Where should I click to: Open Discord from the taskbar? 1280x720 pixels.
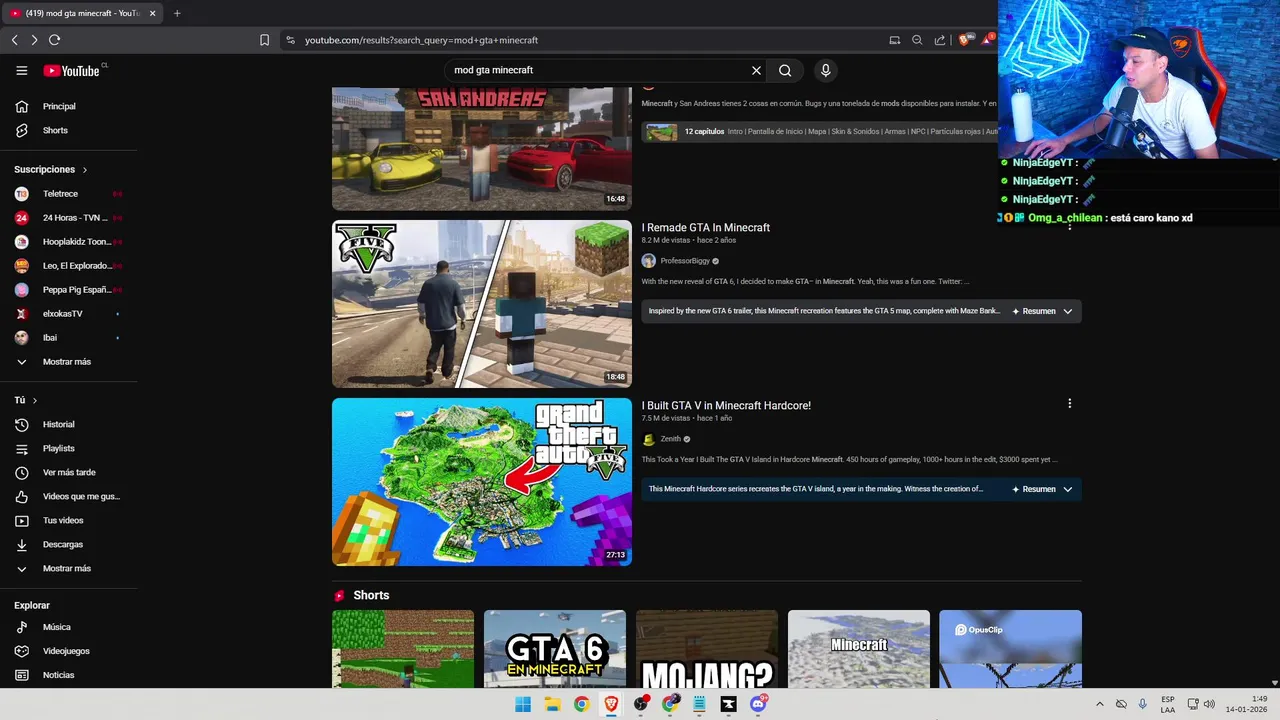point(758,704)
